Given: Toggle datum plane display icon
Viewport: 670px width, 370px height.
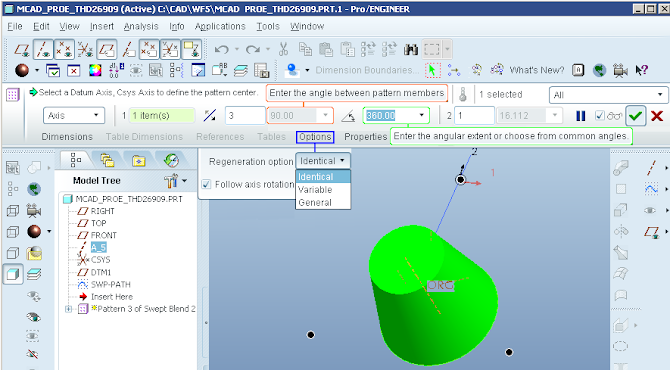Looking at the screenshot, I should click(x=22, y=50).
